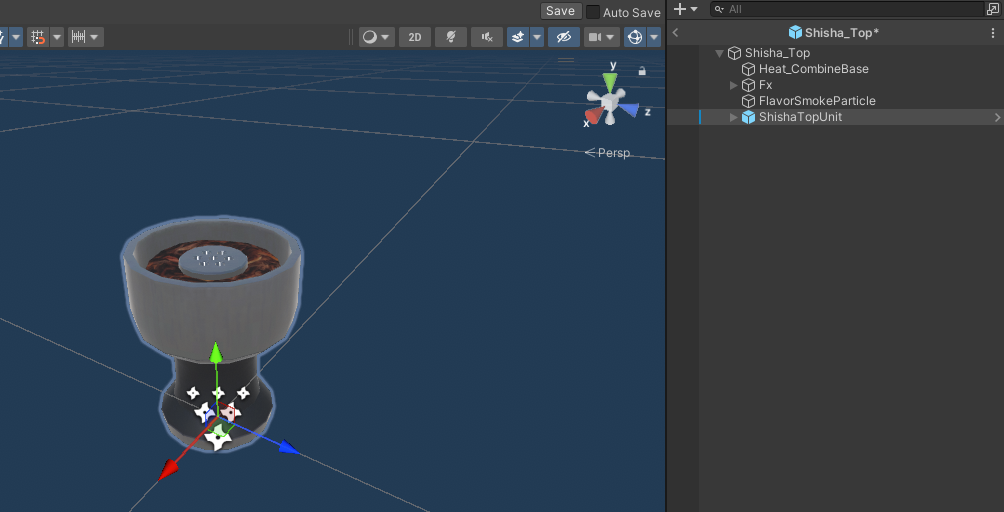
Task: Open the scene effects dropdown arrow
Action: [x=537, y=37]
